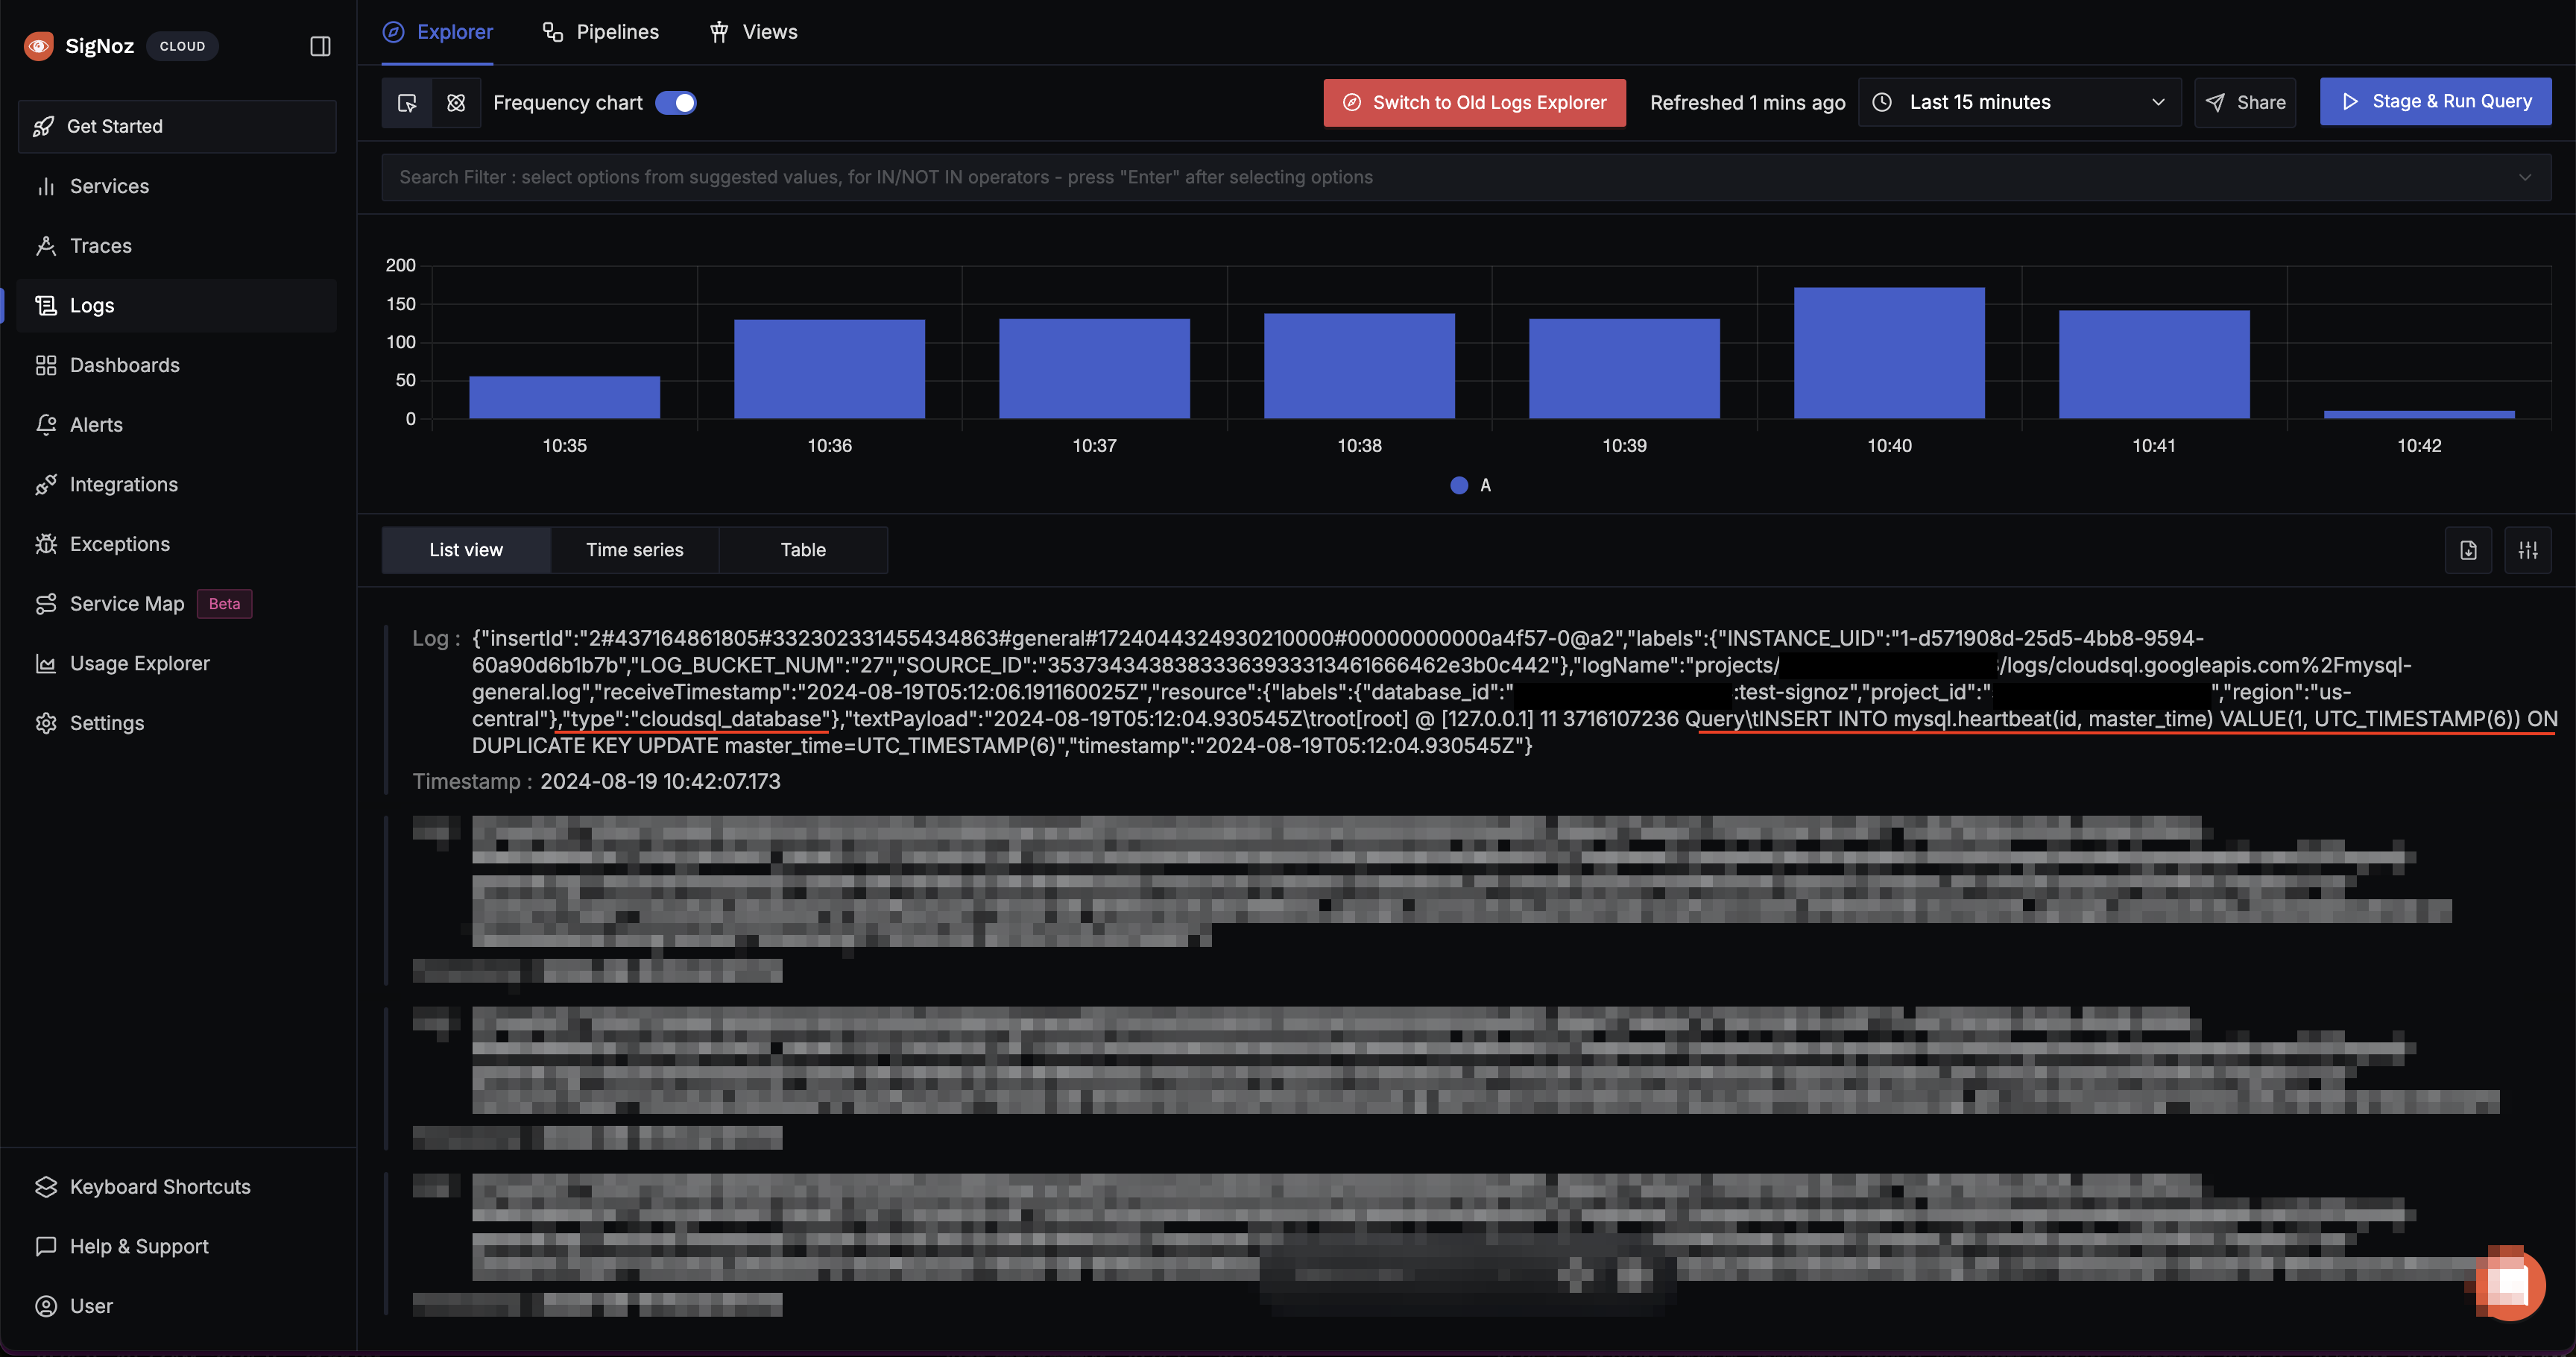Click the Services bar chart icon
The height and width of the screenshot is (1357, 2576).
point(46,186)
